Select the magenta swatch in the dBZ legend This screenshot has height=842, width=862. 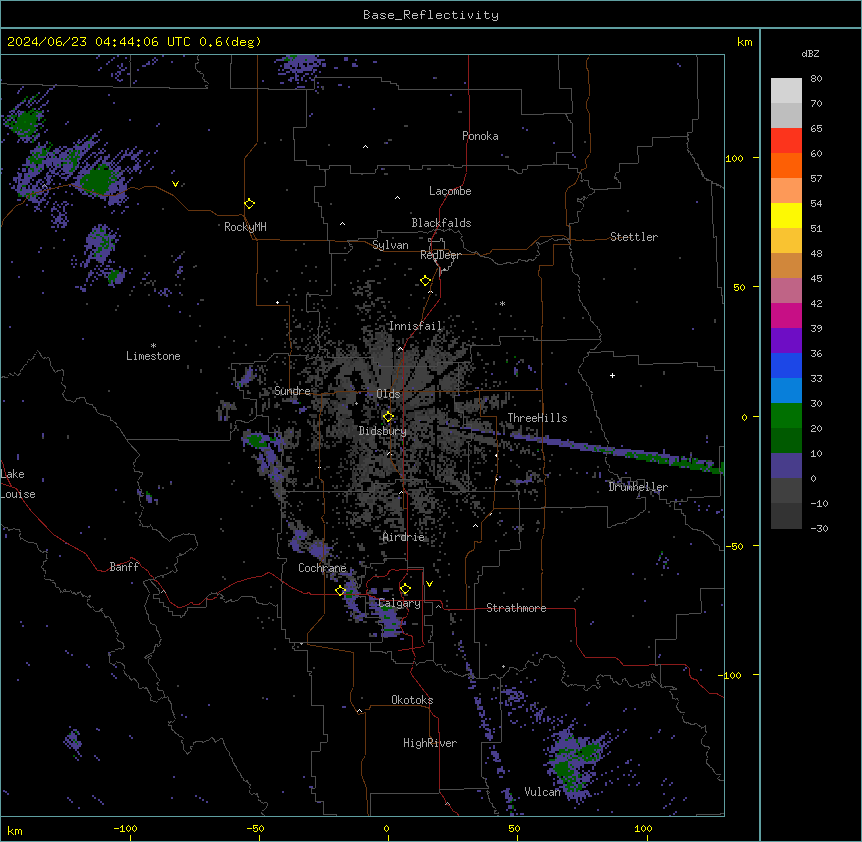[786, 315]
